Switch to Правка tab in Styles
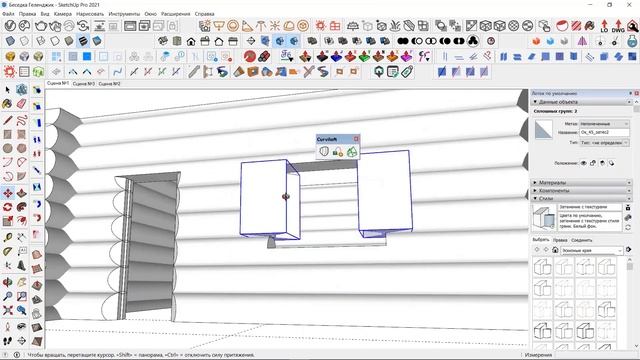Image resolution: width=640 pixels, height=360 pixels. pos(560,240)
